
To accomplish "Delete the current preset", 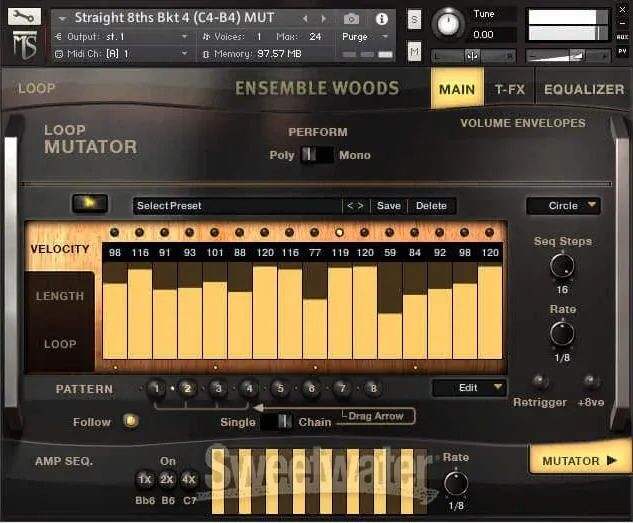I will click(x=431, y=206).
